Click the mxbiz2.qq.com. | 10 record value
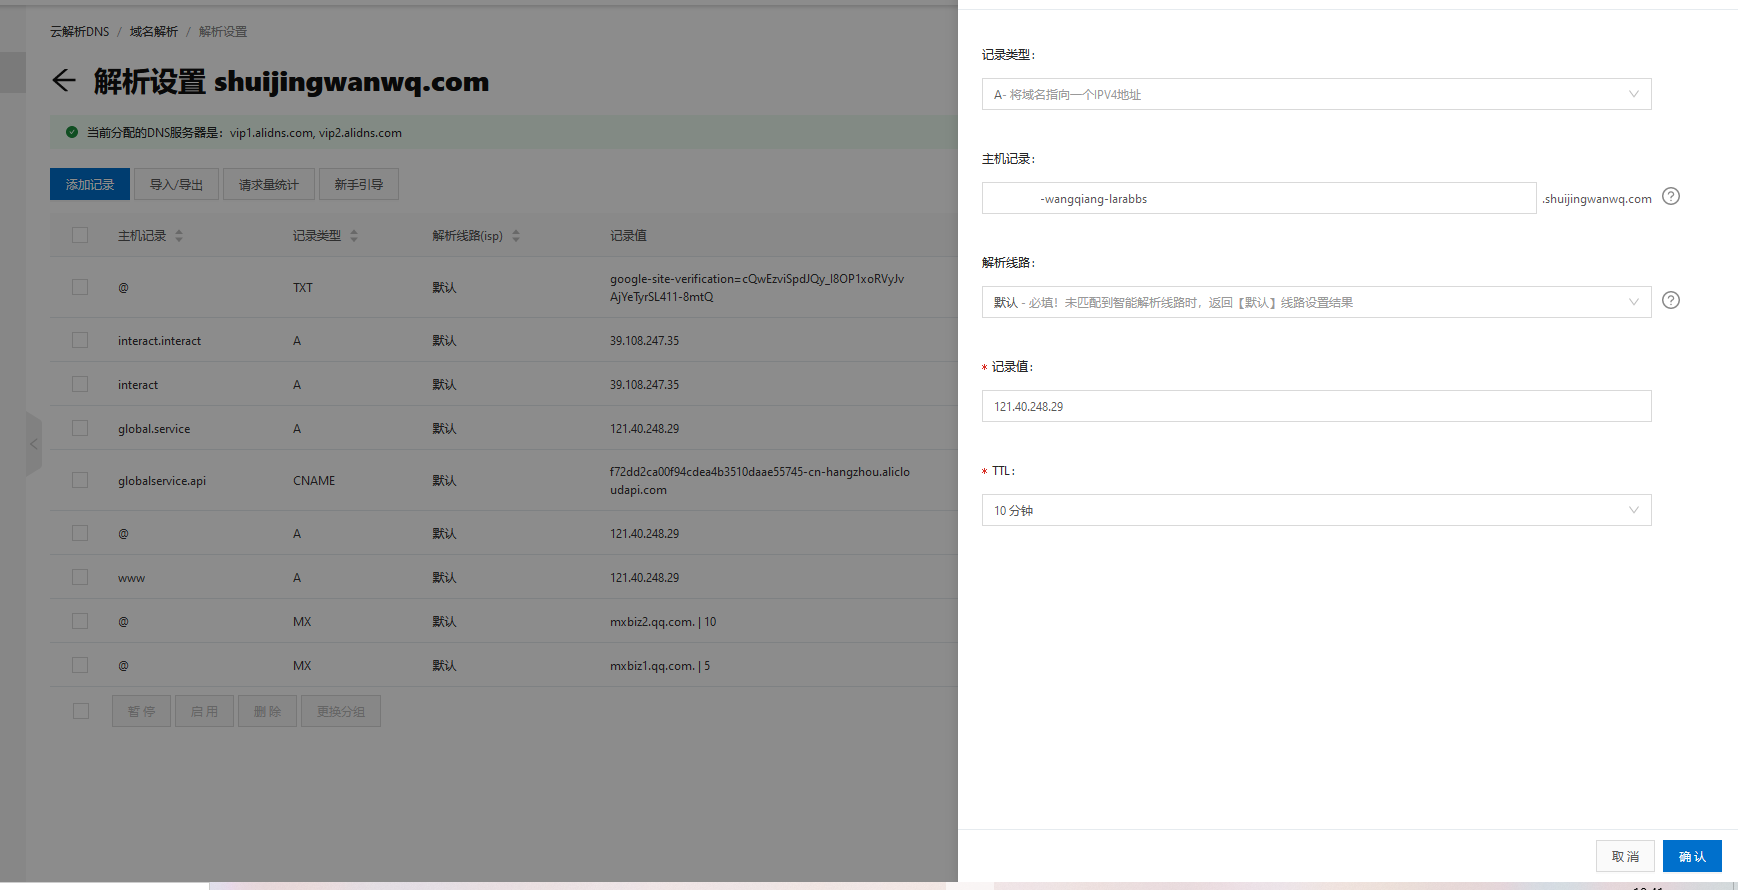 (663, 622)
